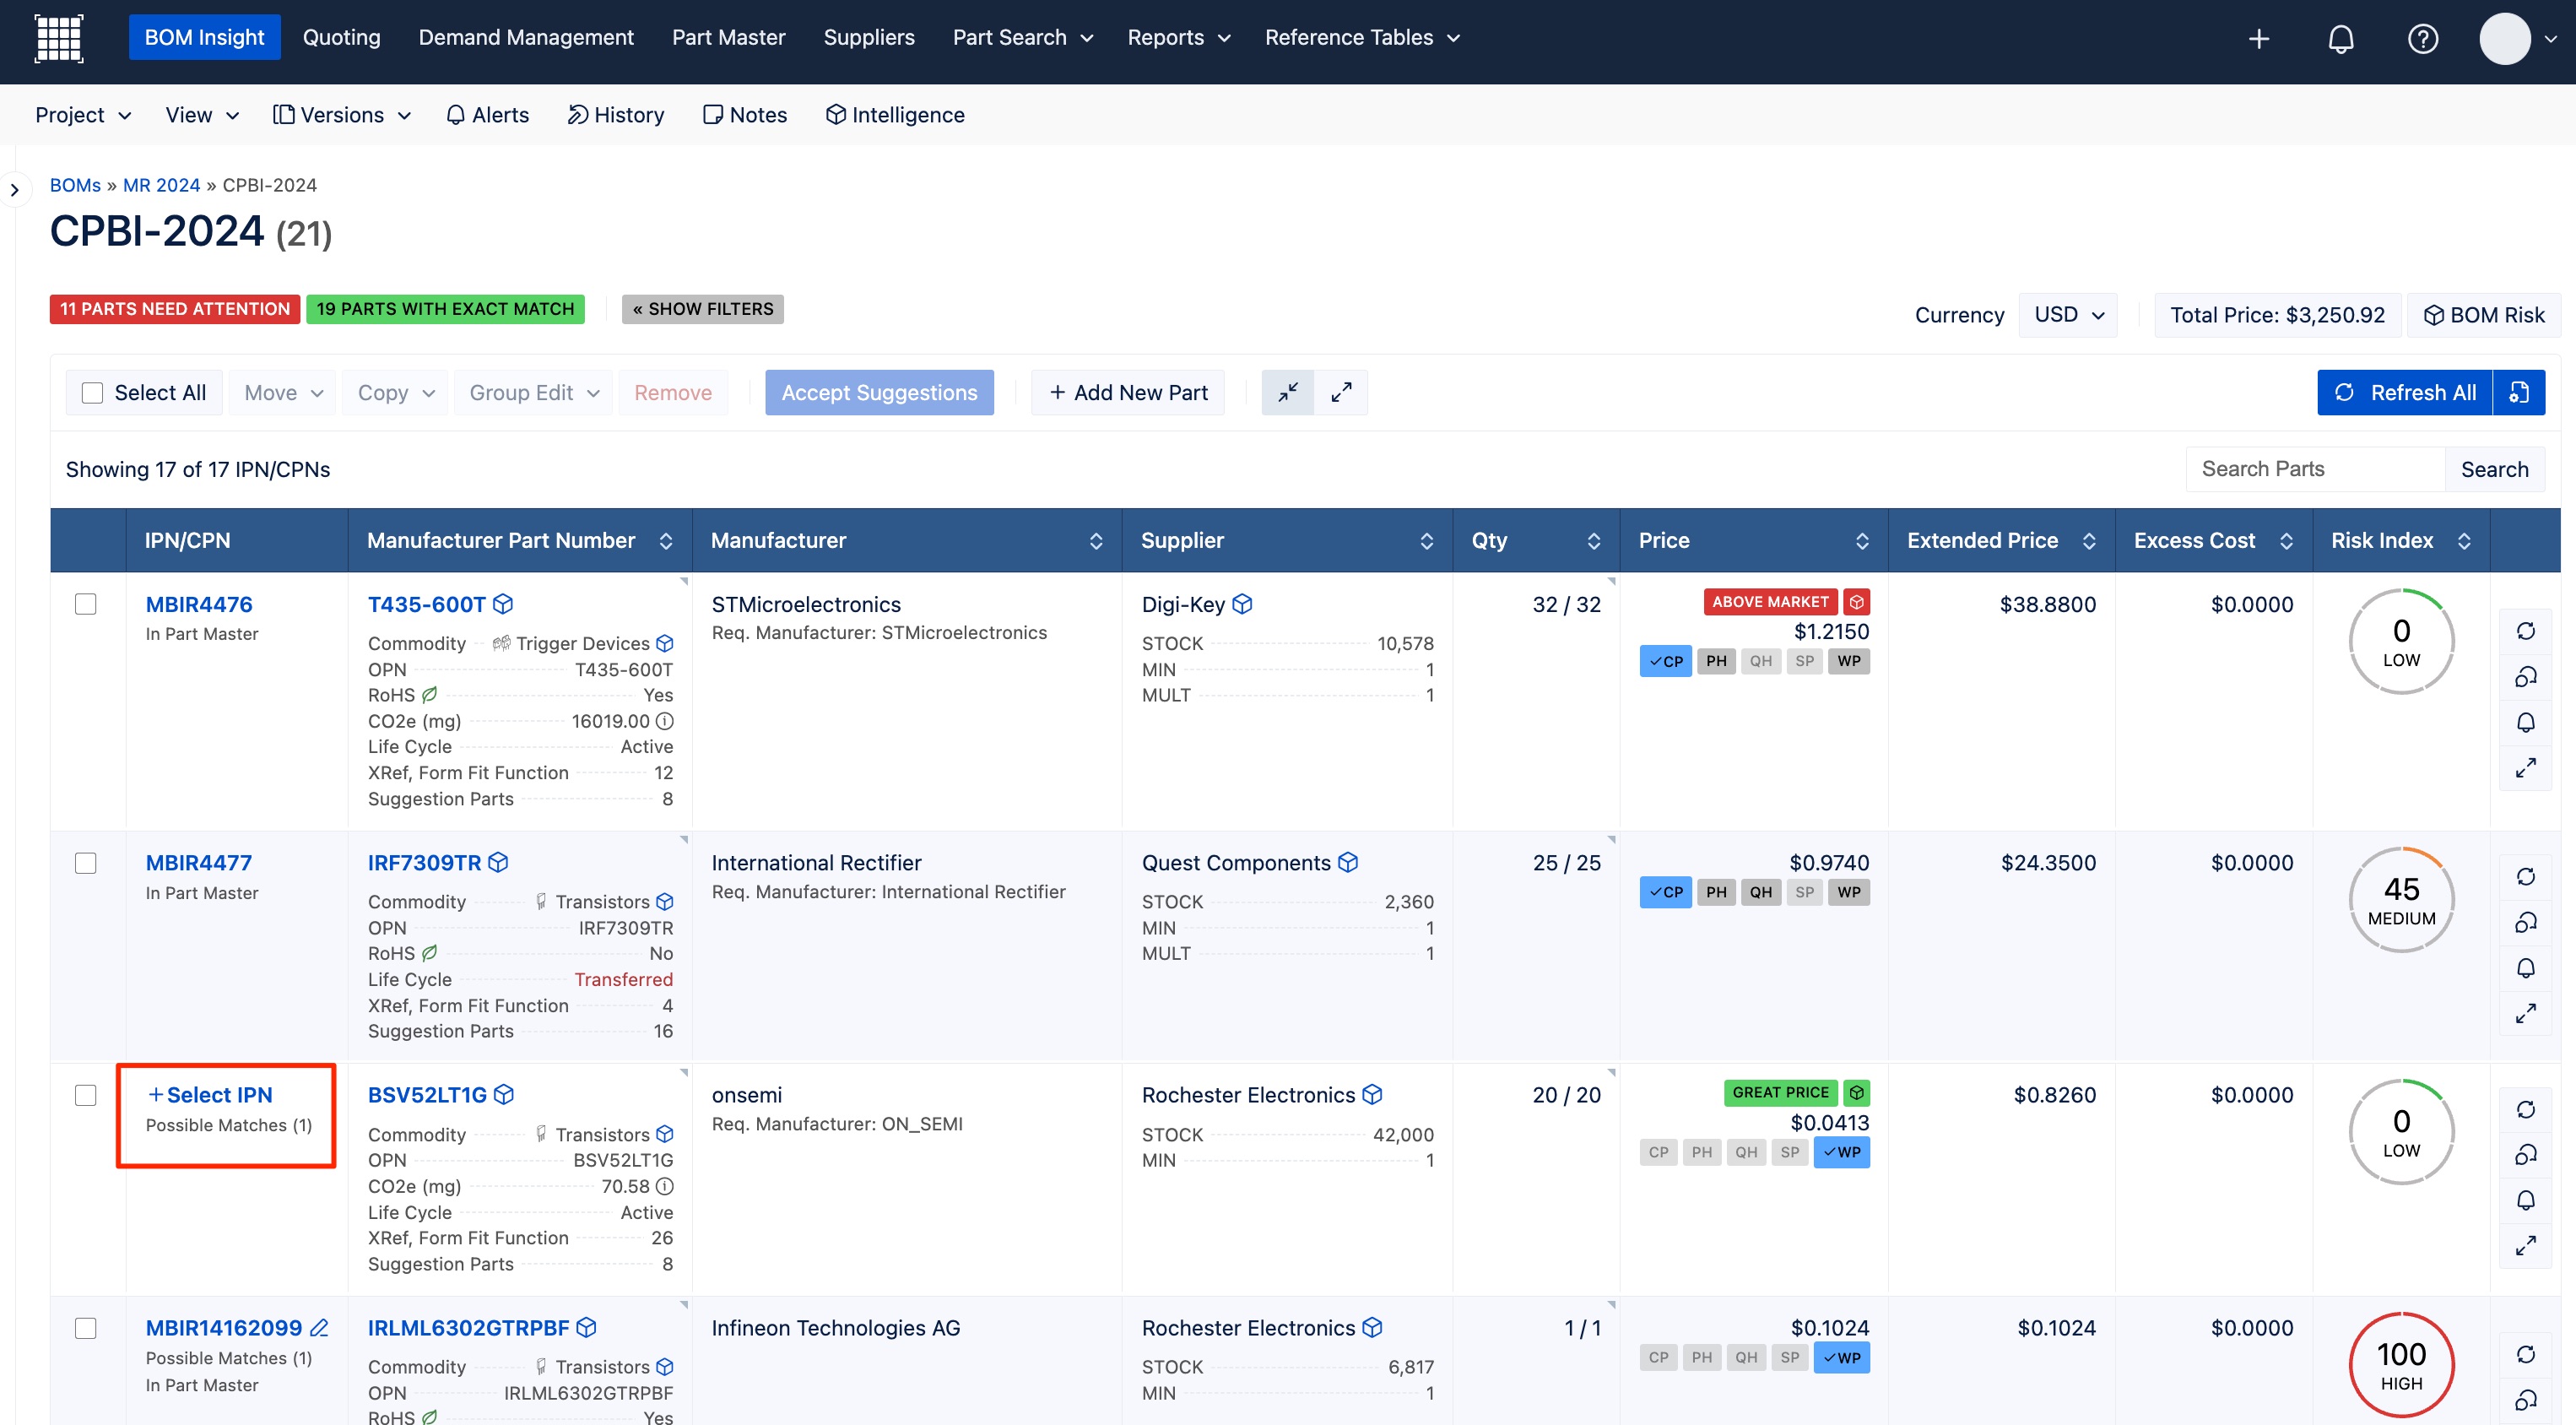Open the app grid logo icon
The width and height of the screenshot is (2576, 1425).
pyautogui.click(x=59, y=38)
